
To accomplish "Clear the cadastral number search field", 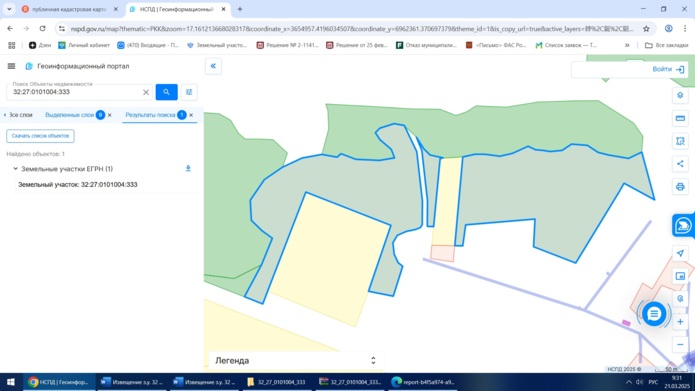I will coord(146,92).
